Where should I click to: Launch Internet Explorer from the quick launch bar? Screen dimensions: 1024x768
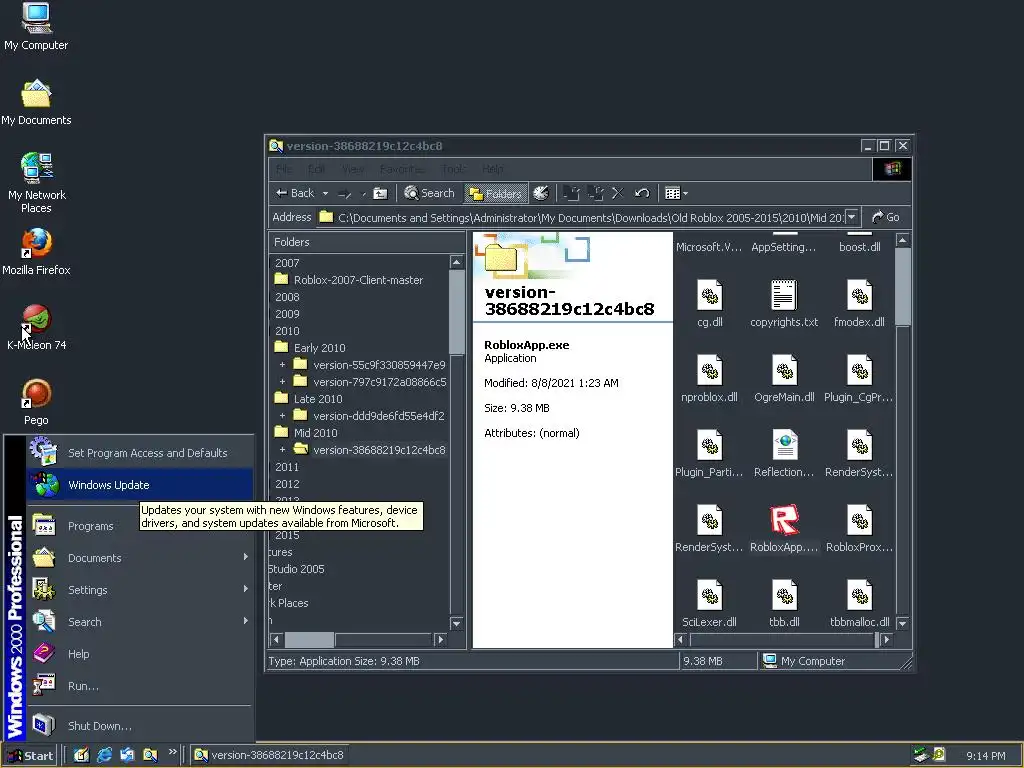[x=104, y=755]
